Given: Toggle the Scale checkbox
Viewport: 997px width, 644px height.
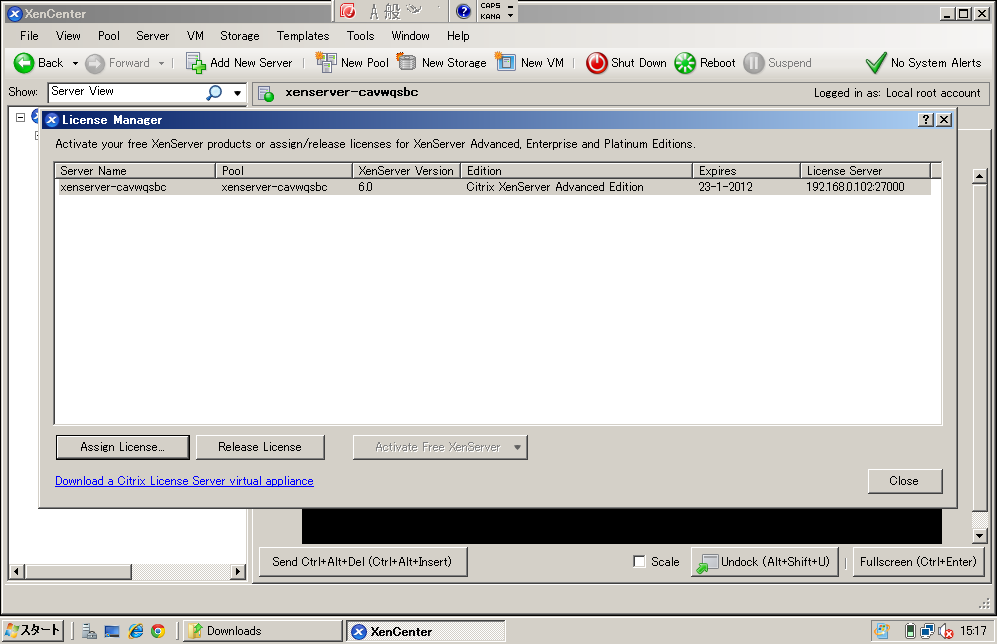Looking at the screenshot, I should (x=640, y=562).
